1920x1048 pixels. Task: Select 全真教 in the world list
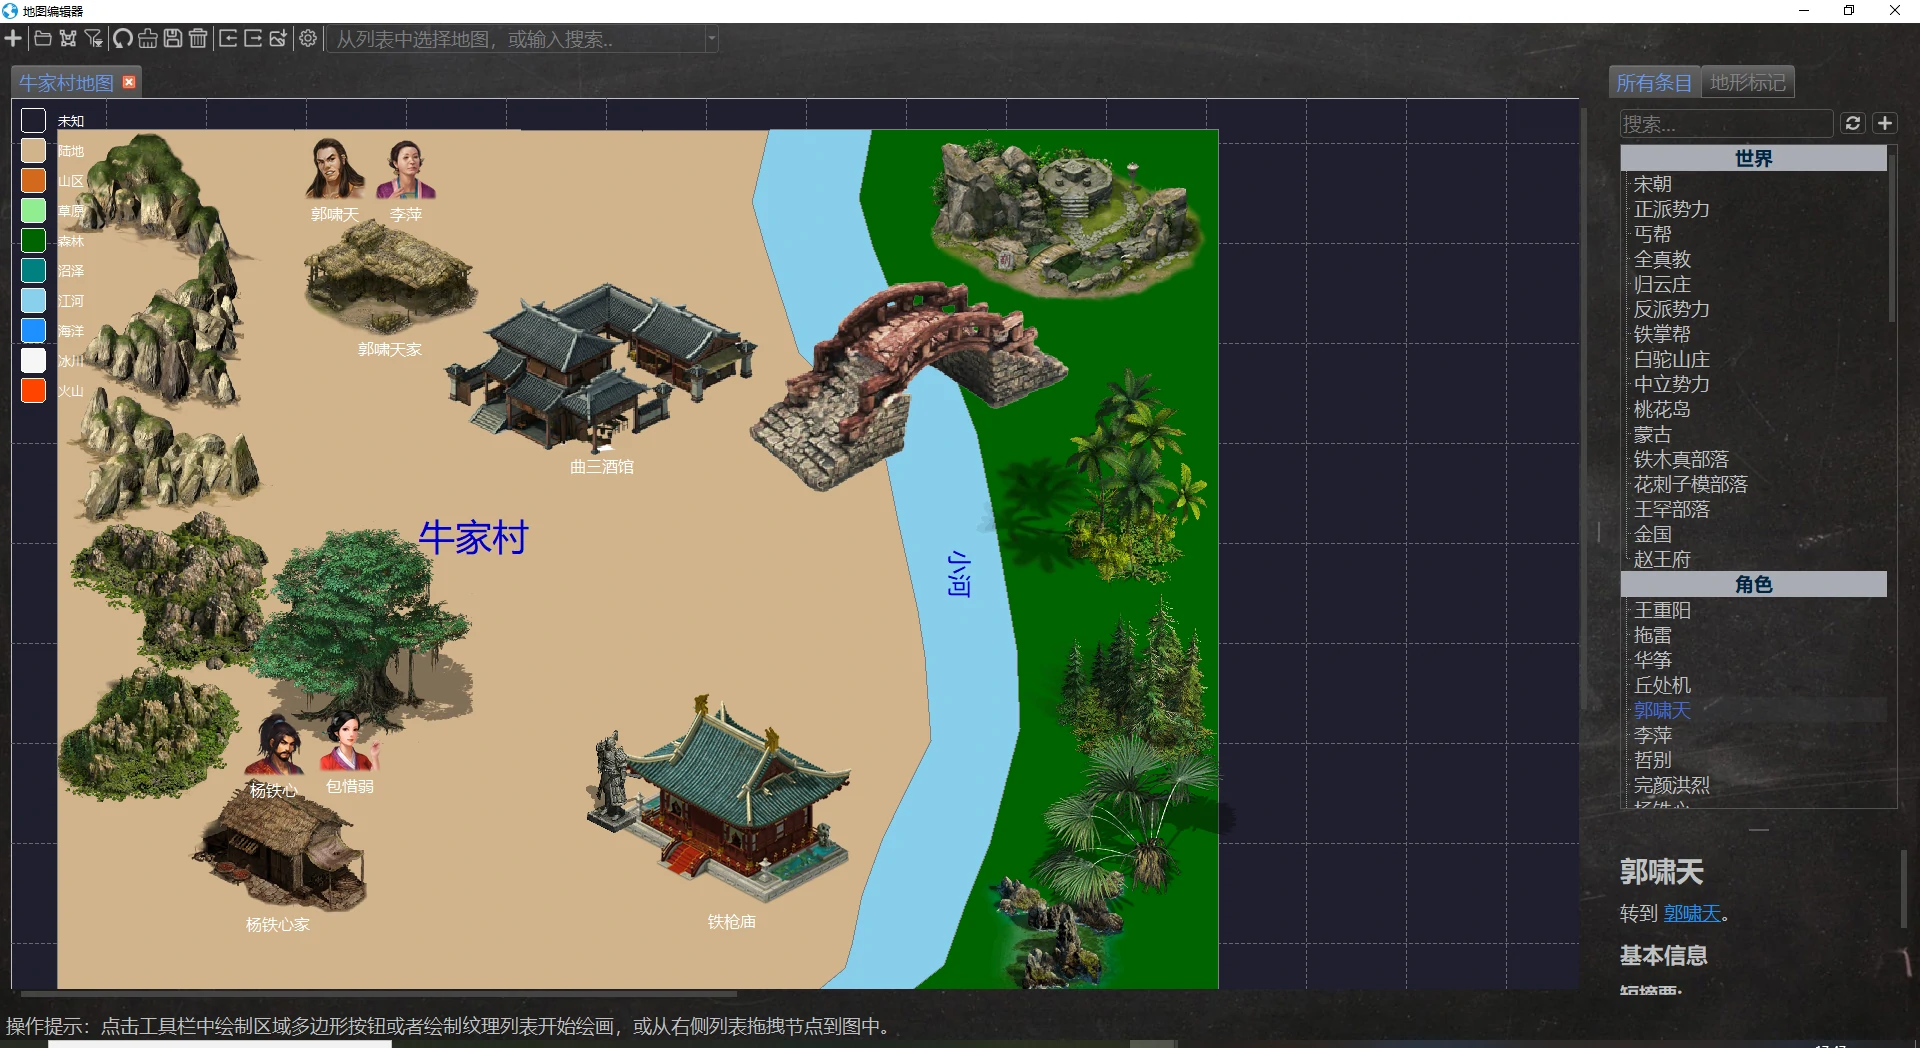click(1663, 259)
